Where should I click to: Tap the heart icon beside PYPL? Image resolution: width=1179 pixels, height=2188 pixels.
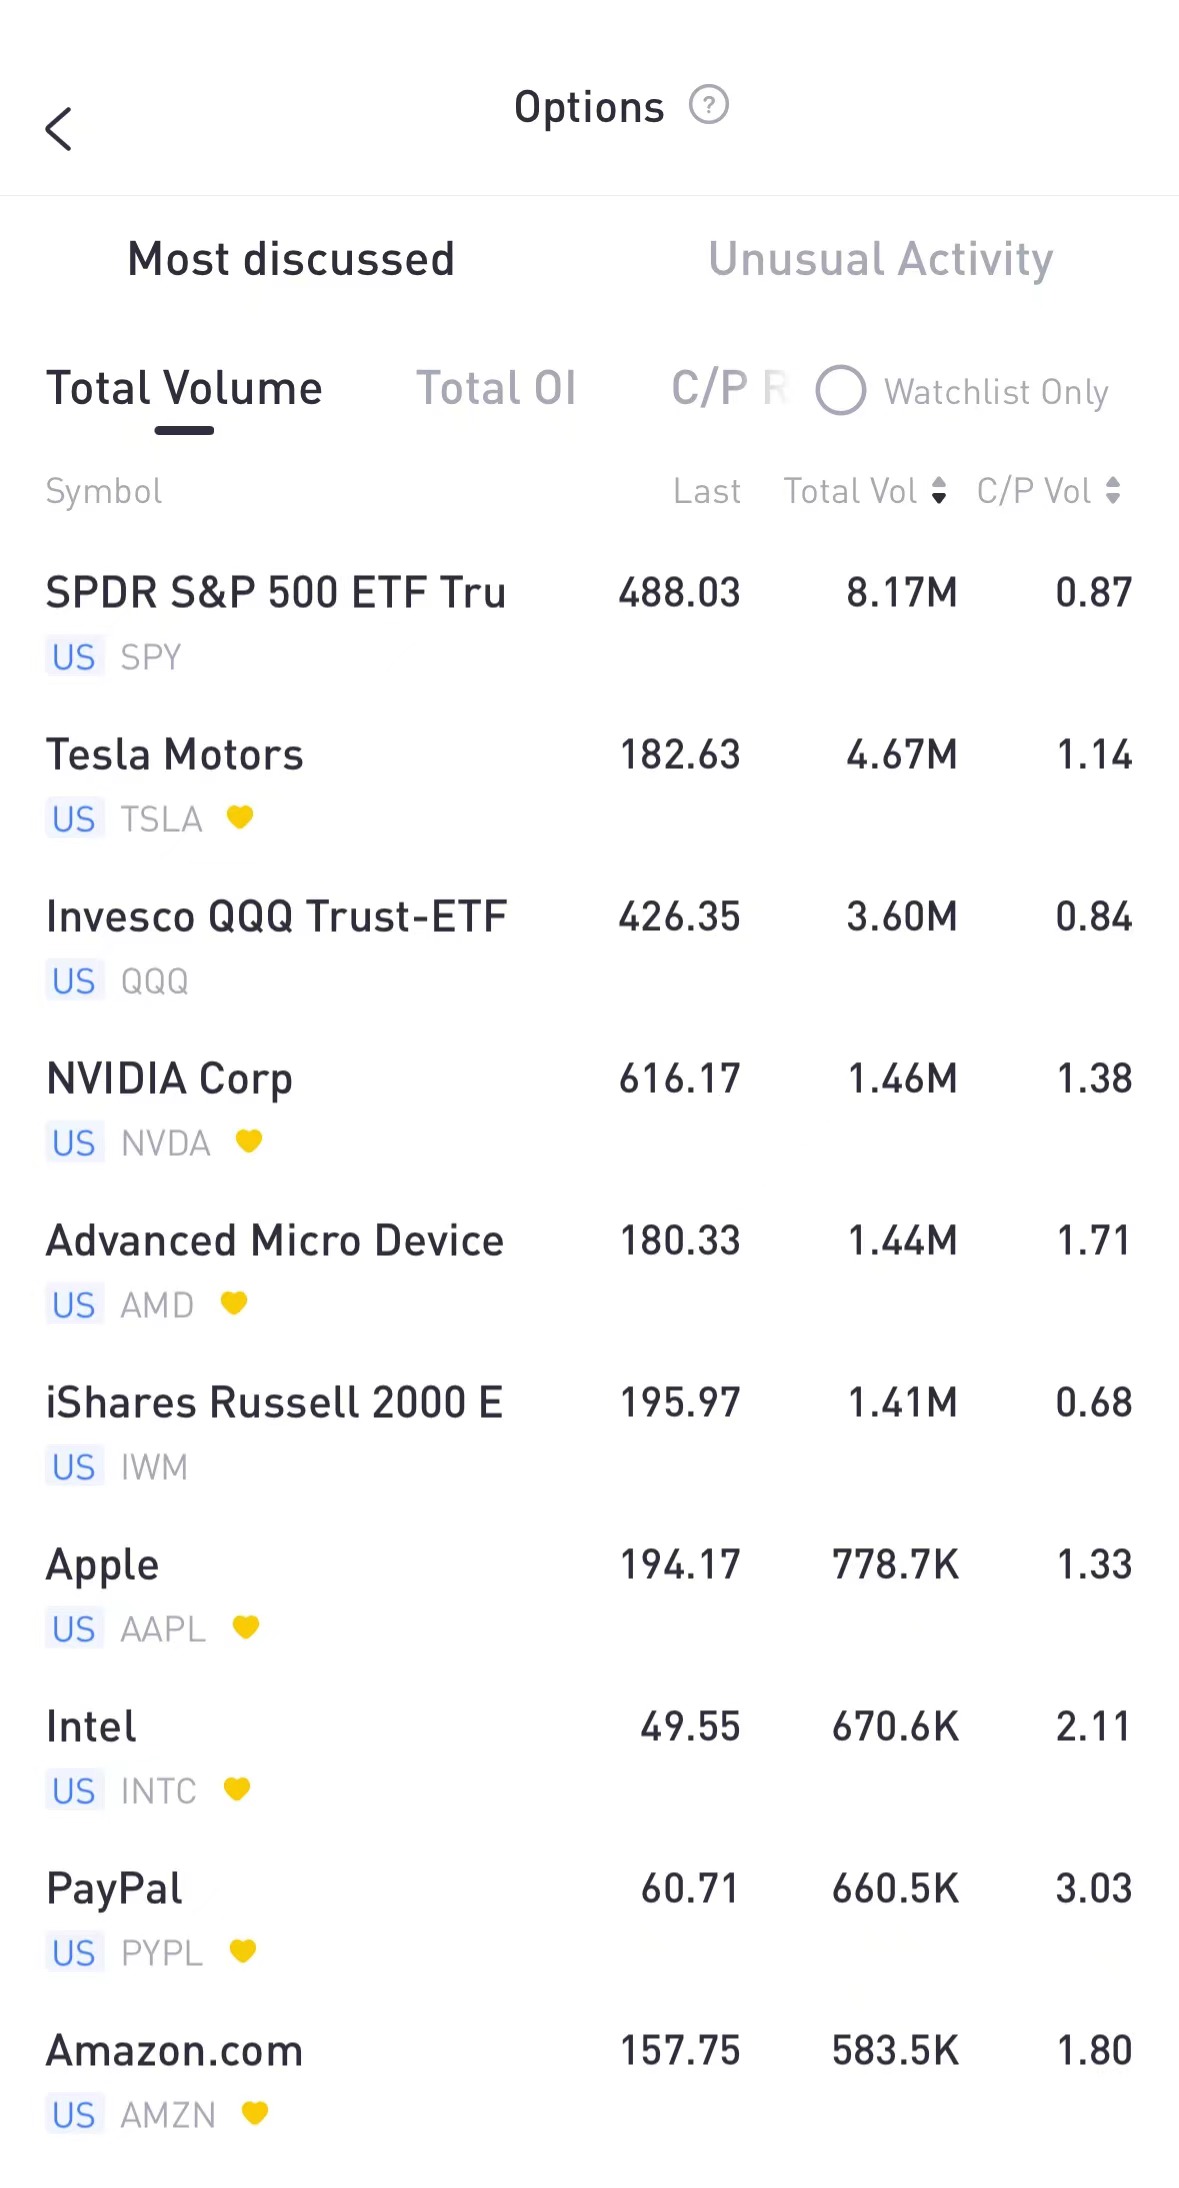pos(243,1951)
